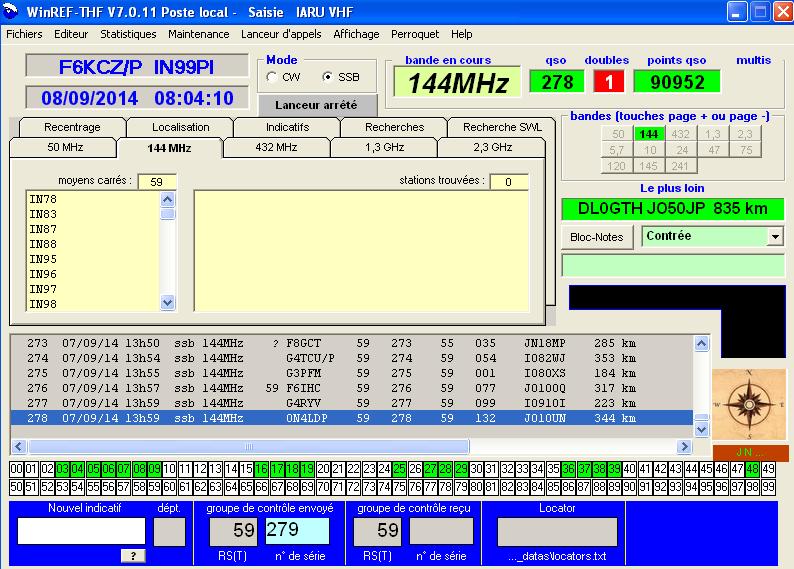
Task: Open the Lanceur d'appels menu
Action: (x=281, y=34)
